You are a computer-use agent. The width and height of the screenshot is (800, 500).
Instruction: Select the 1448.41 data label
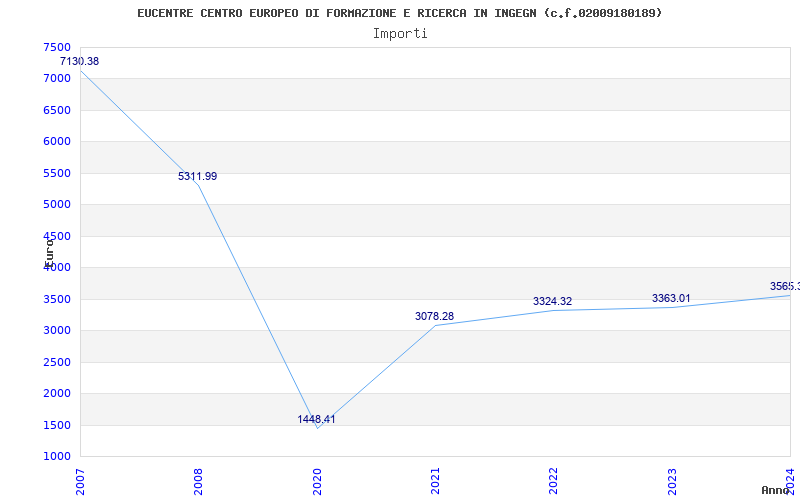(316, 419)
